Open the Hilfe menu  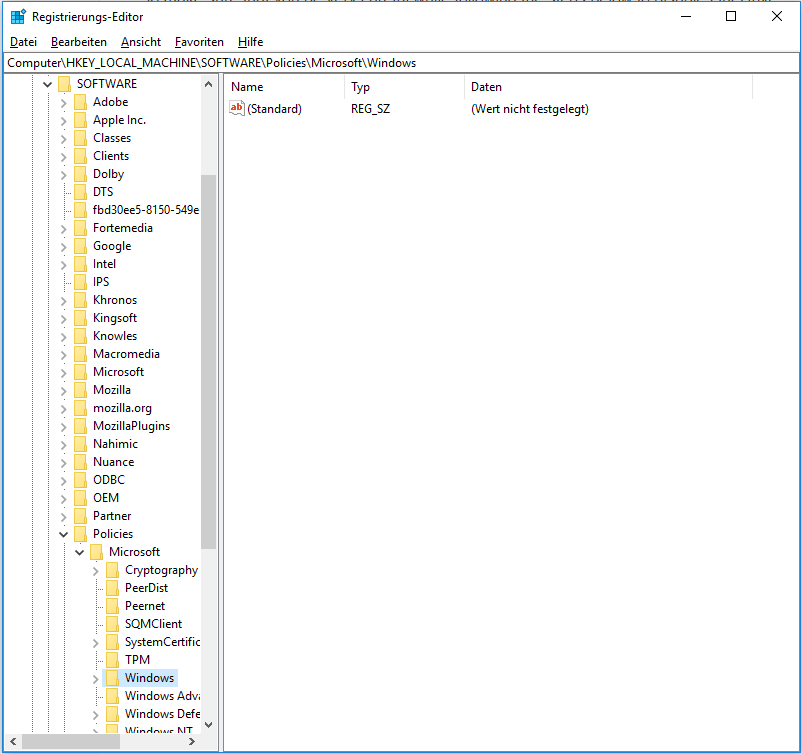pos(251,42)
